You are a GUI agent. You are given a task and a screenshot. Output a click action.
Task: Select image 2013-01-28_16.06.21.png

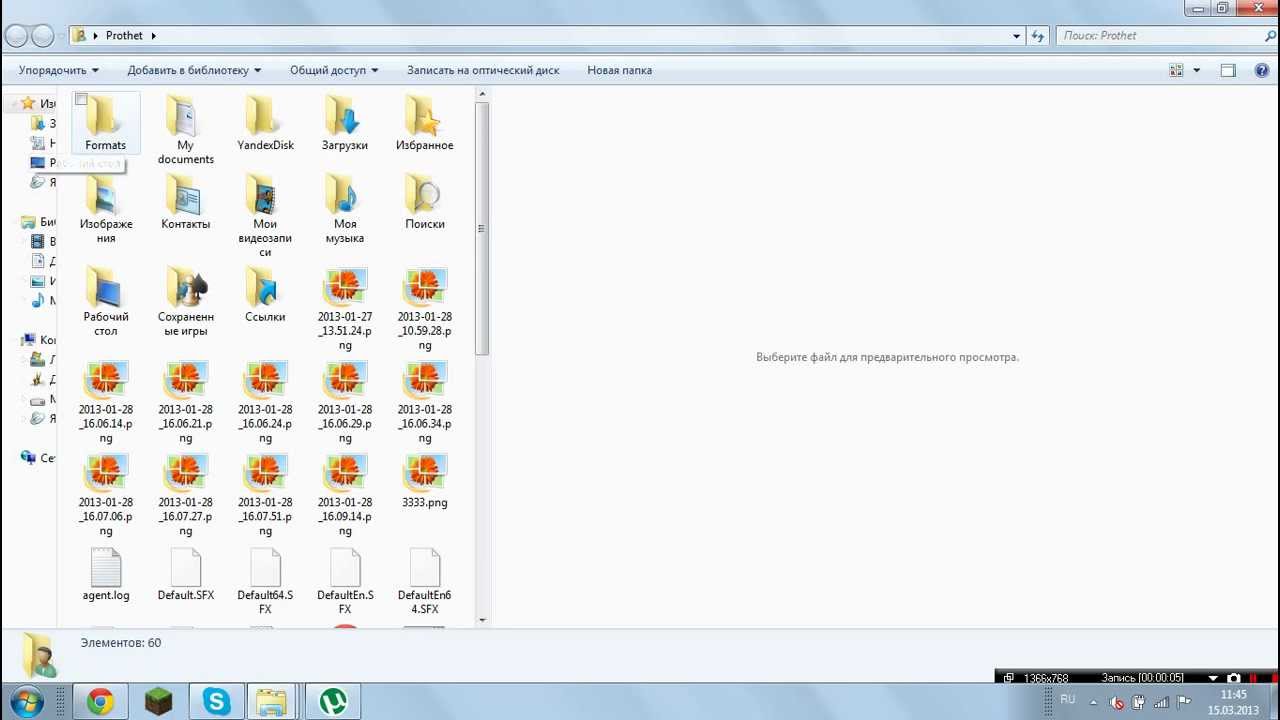point(185,402)
